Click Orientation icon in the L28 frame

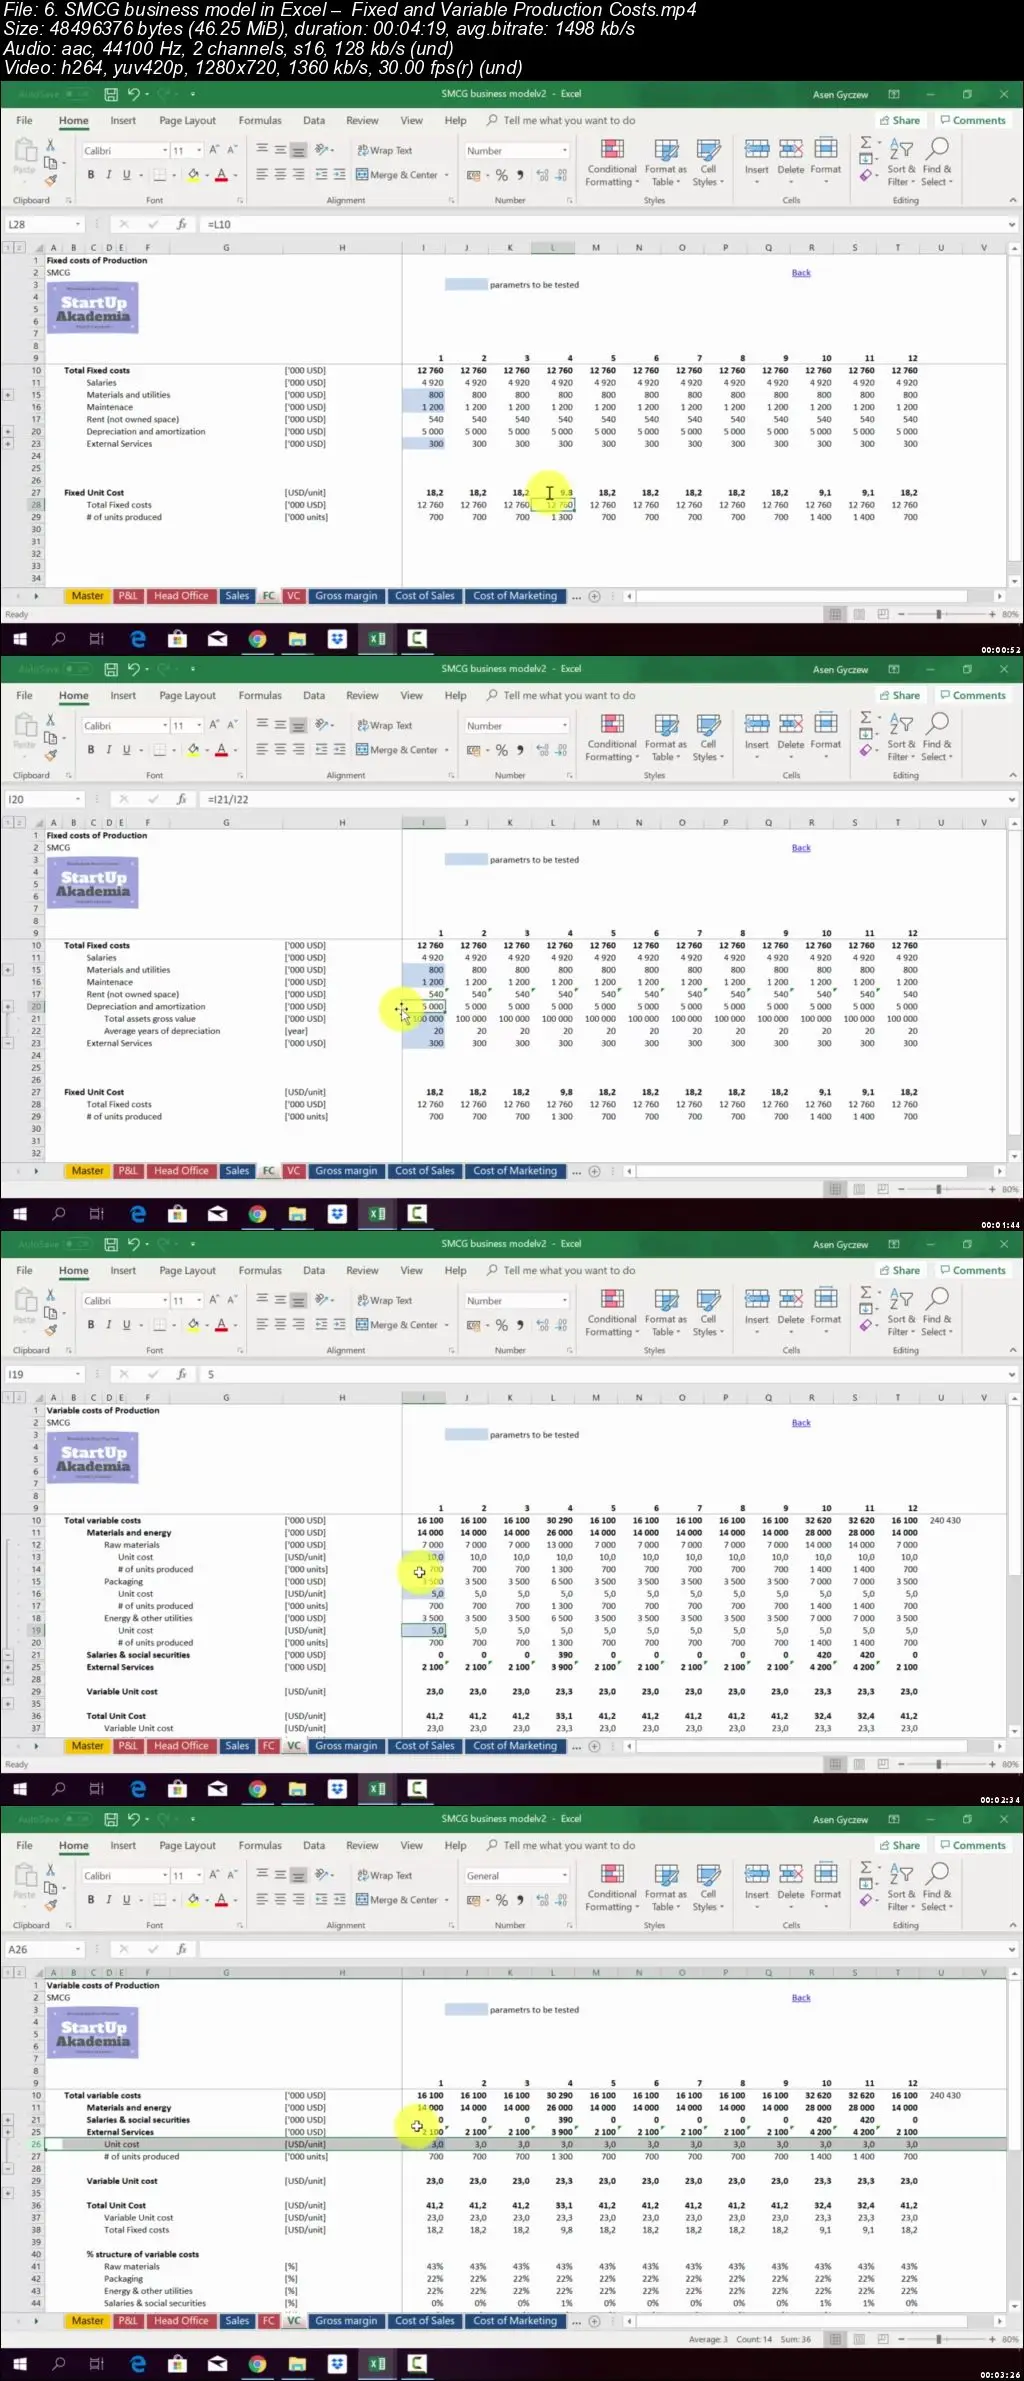[x=322, y=149]
